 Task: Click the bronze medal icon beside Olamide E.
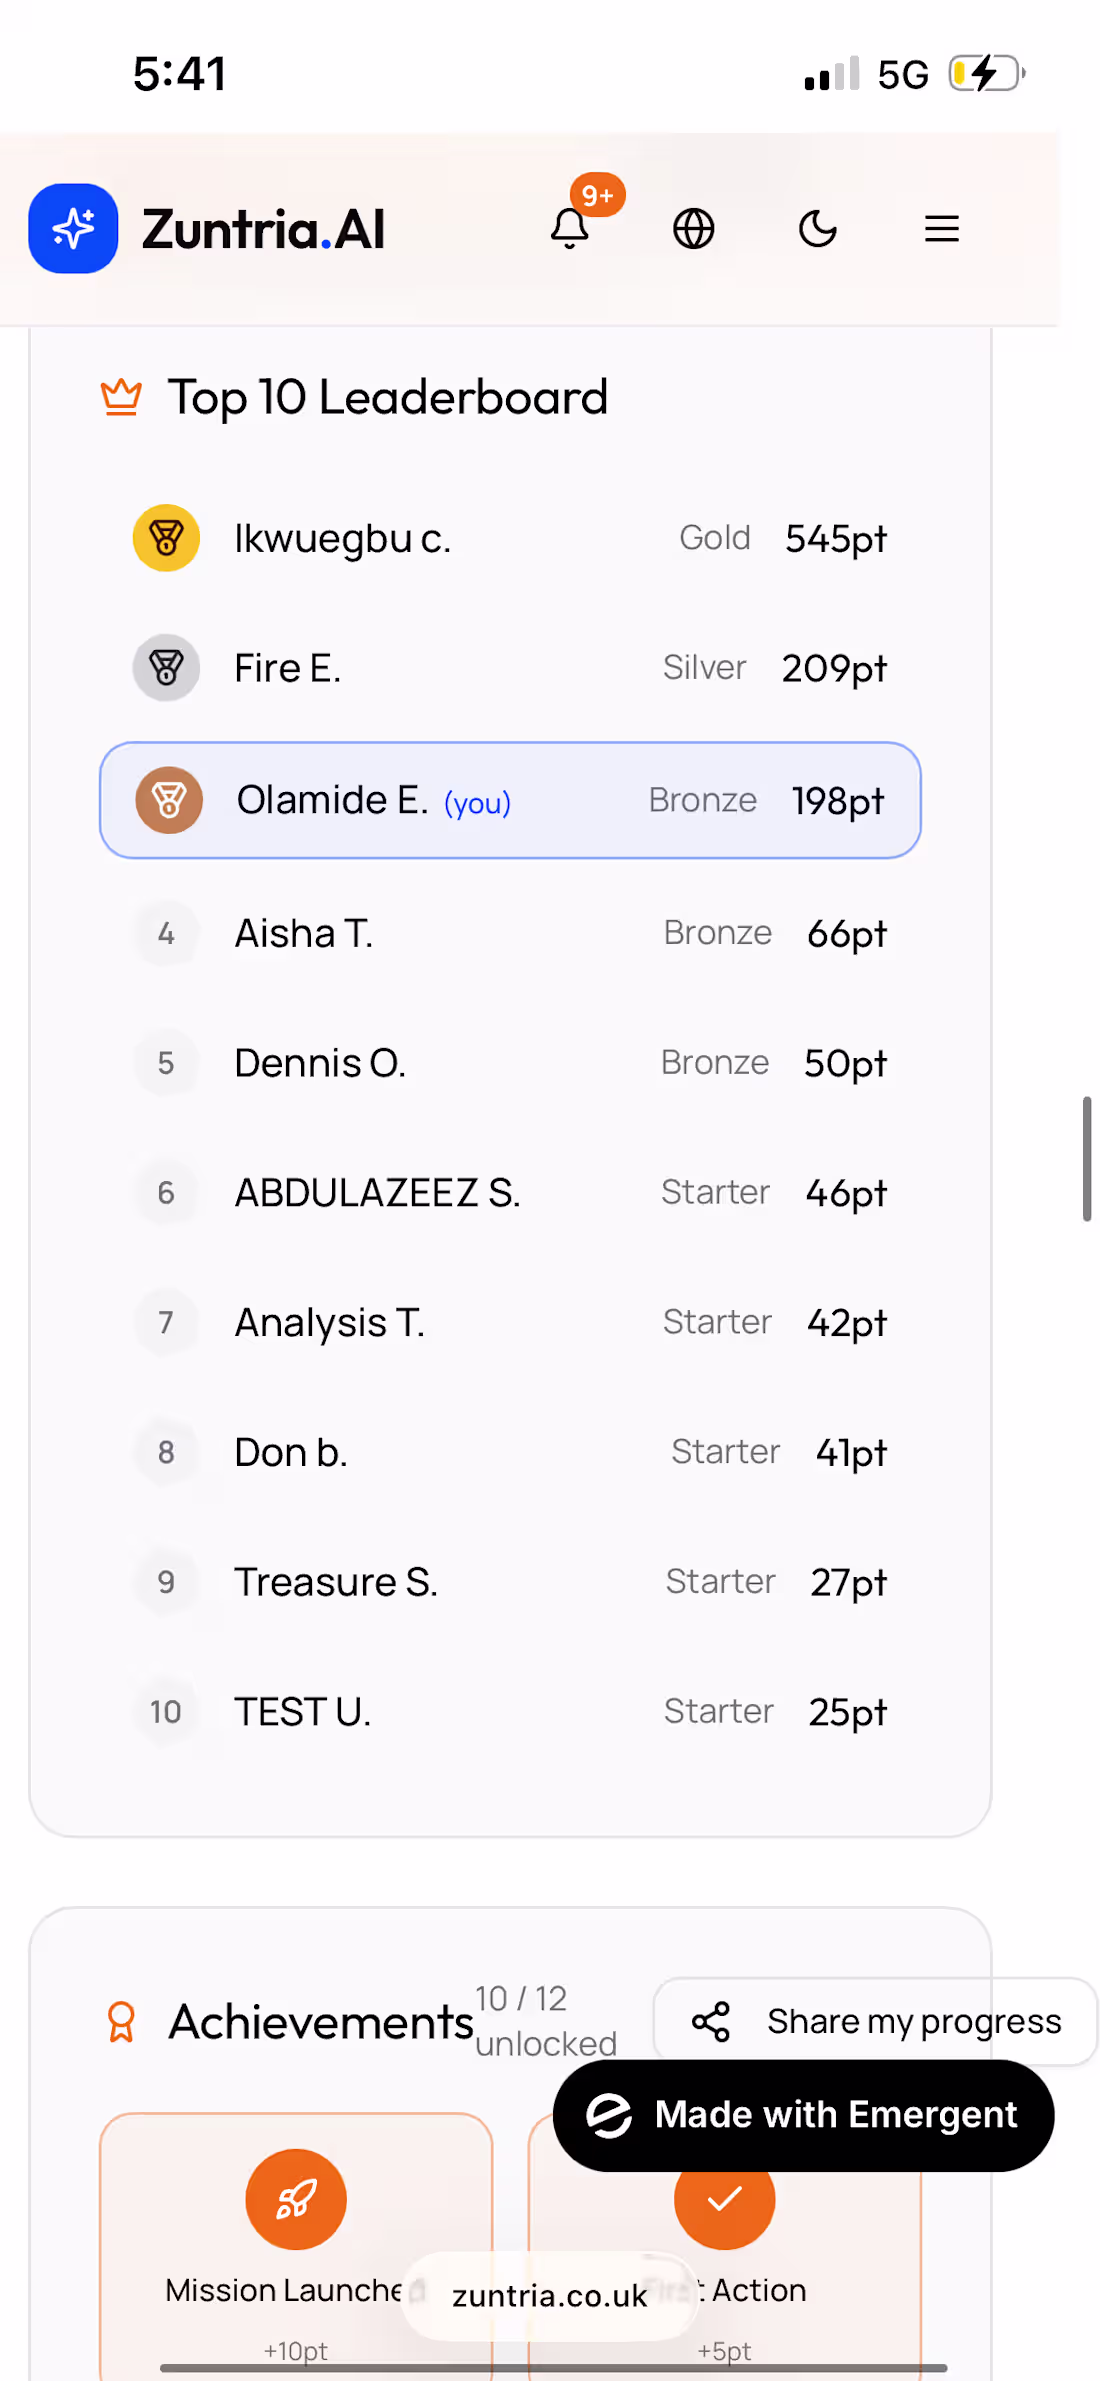[169, 800]
